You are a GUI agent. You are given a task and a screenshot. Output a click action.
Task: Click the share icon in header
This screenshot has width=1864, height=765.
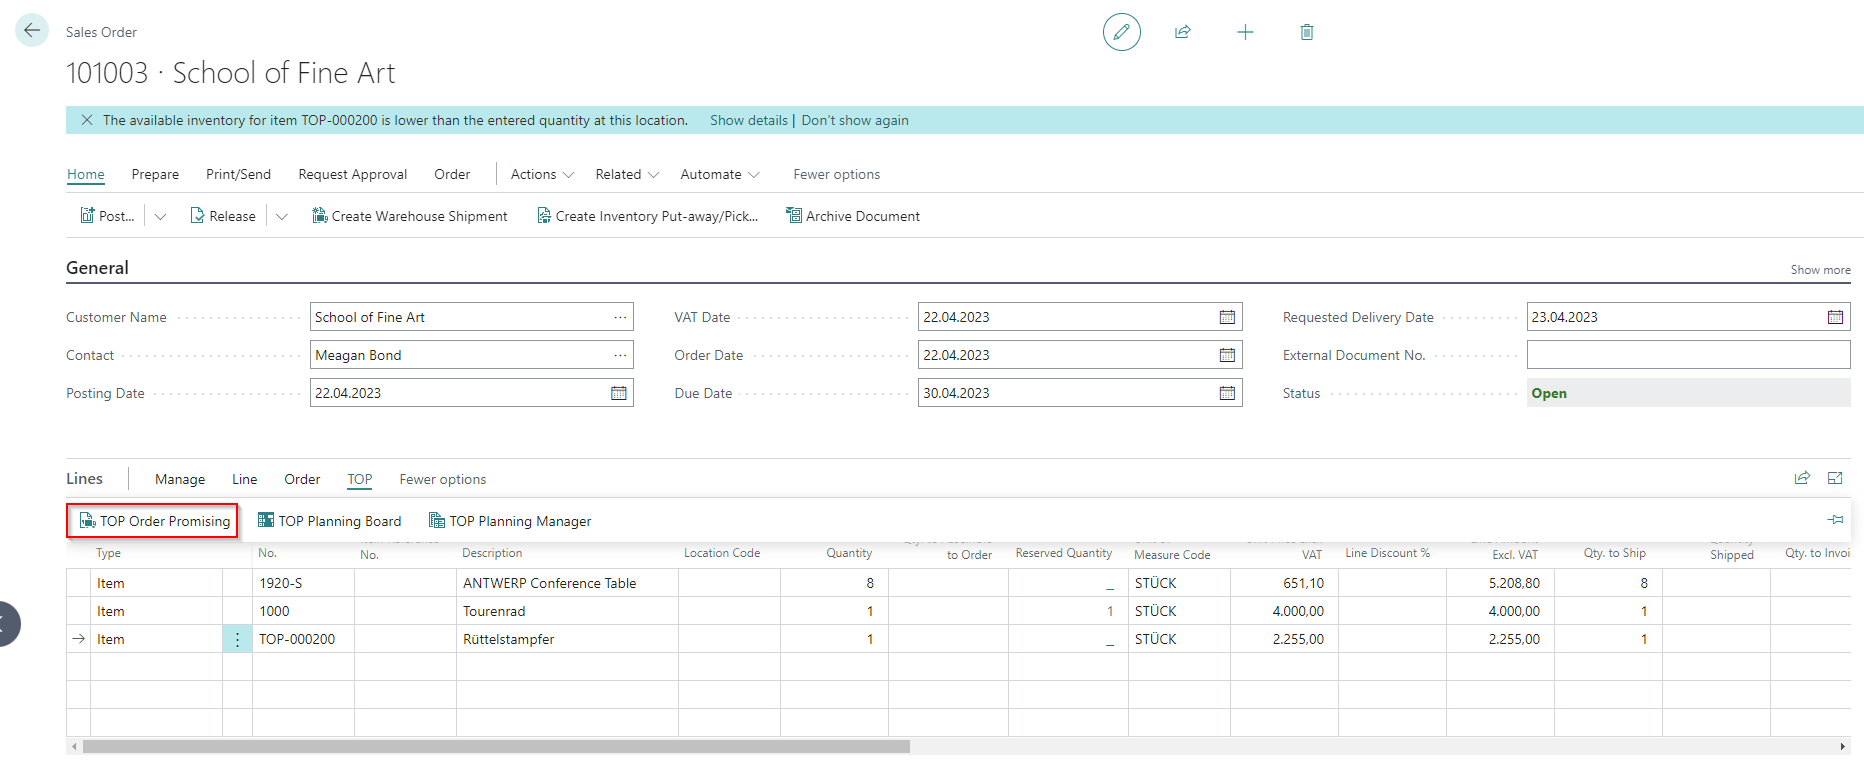point(1183,32)
